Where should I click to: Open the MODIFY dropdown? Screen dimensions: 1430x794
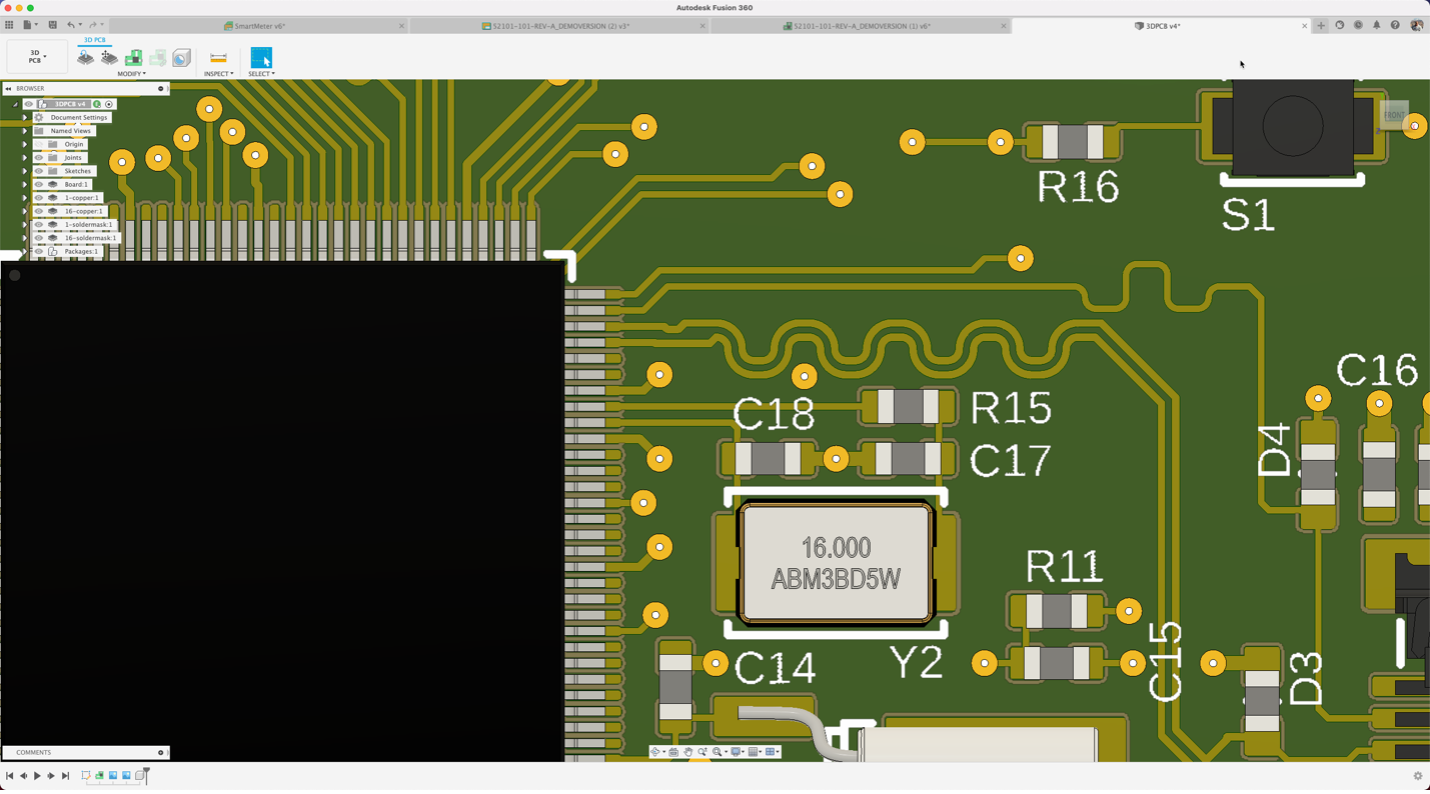(x=132, y=72)
